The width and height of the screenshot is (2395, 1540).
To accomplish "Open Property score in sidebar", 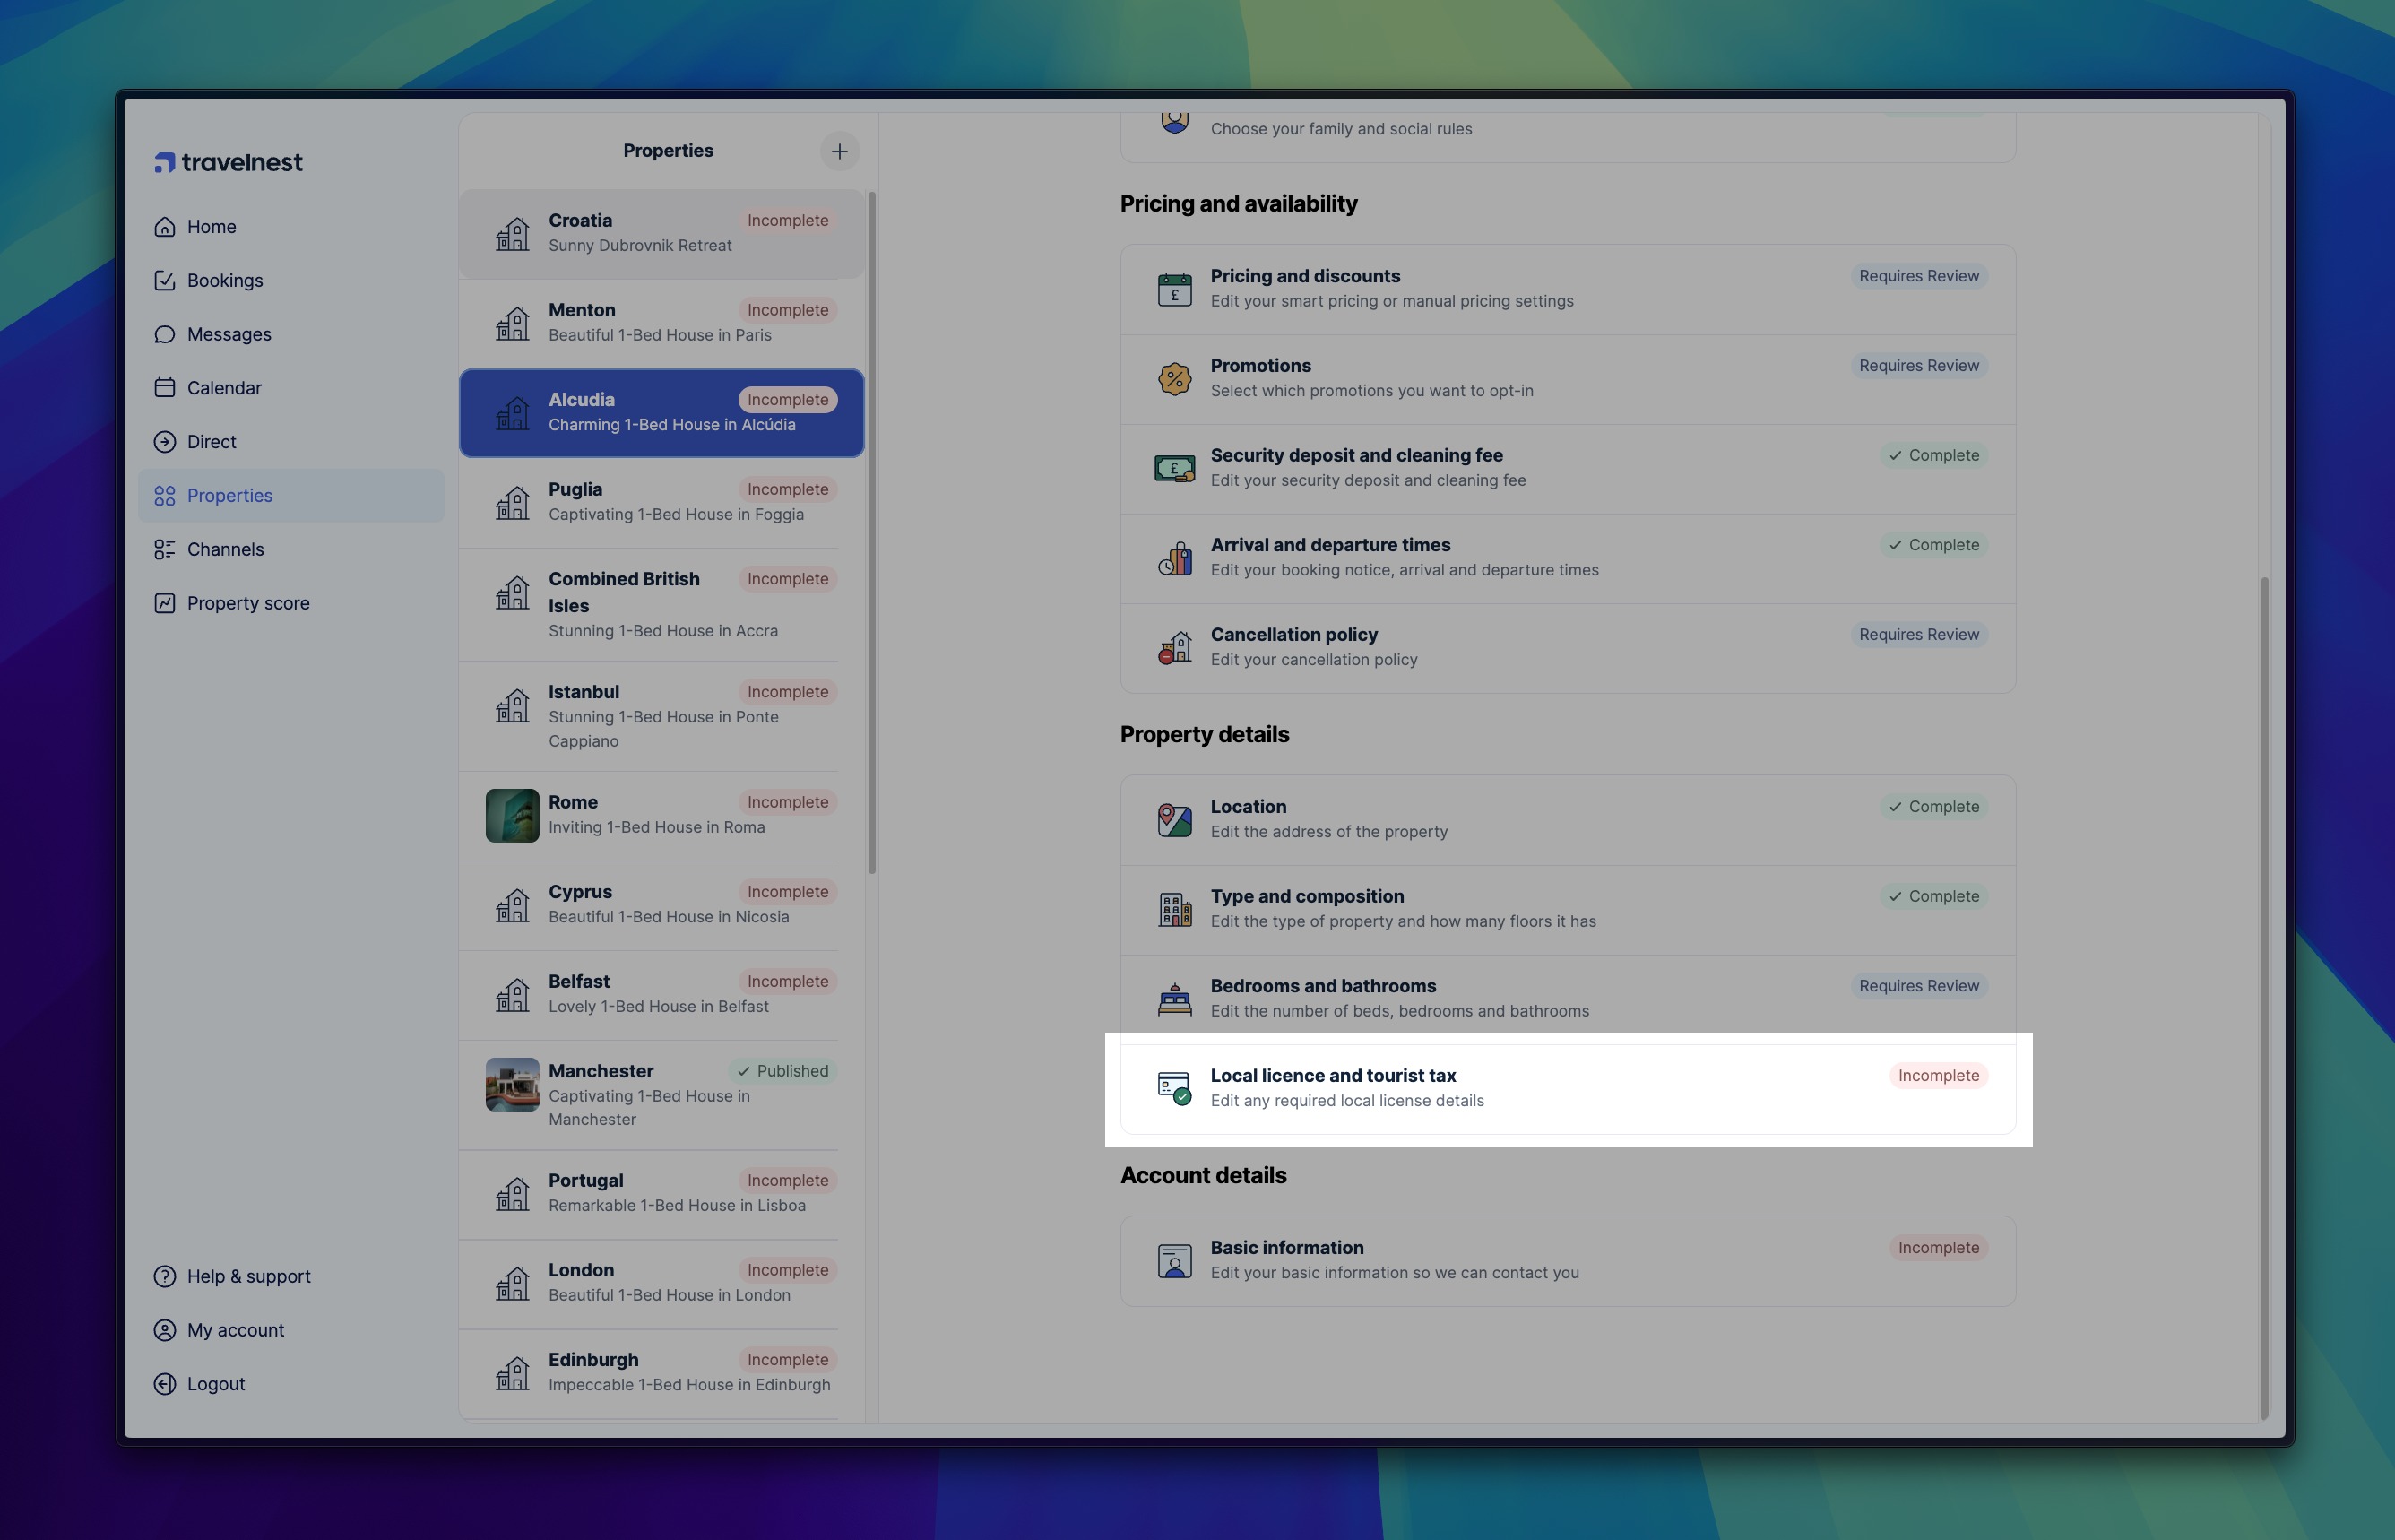I will (247, 603).
